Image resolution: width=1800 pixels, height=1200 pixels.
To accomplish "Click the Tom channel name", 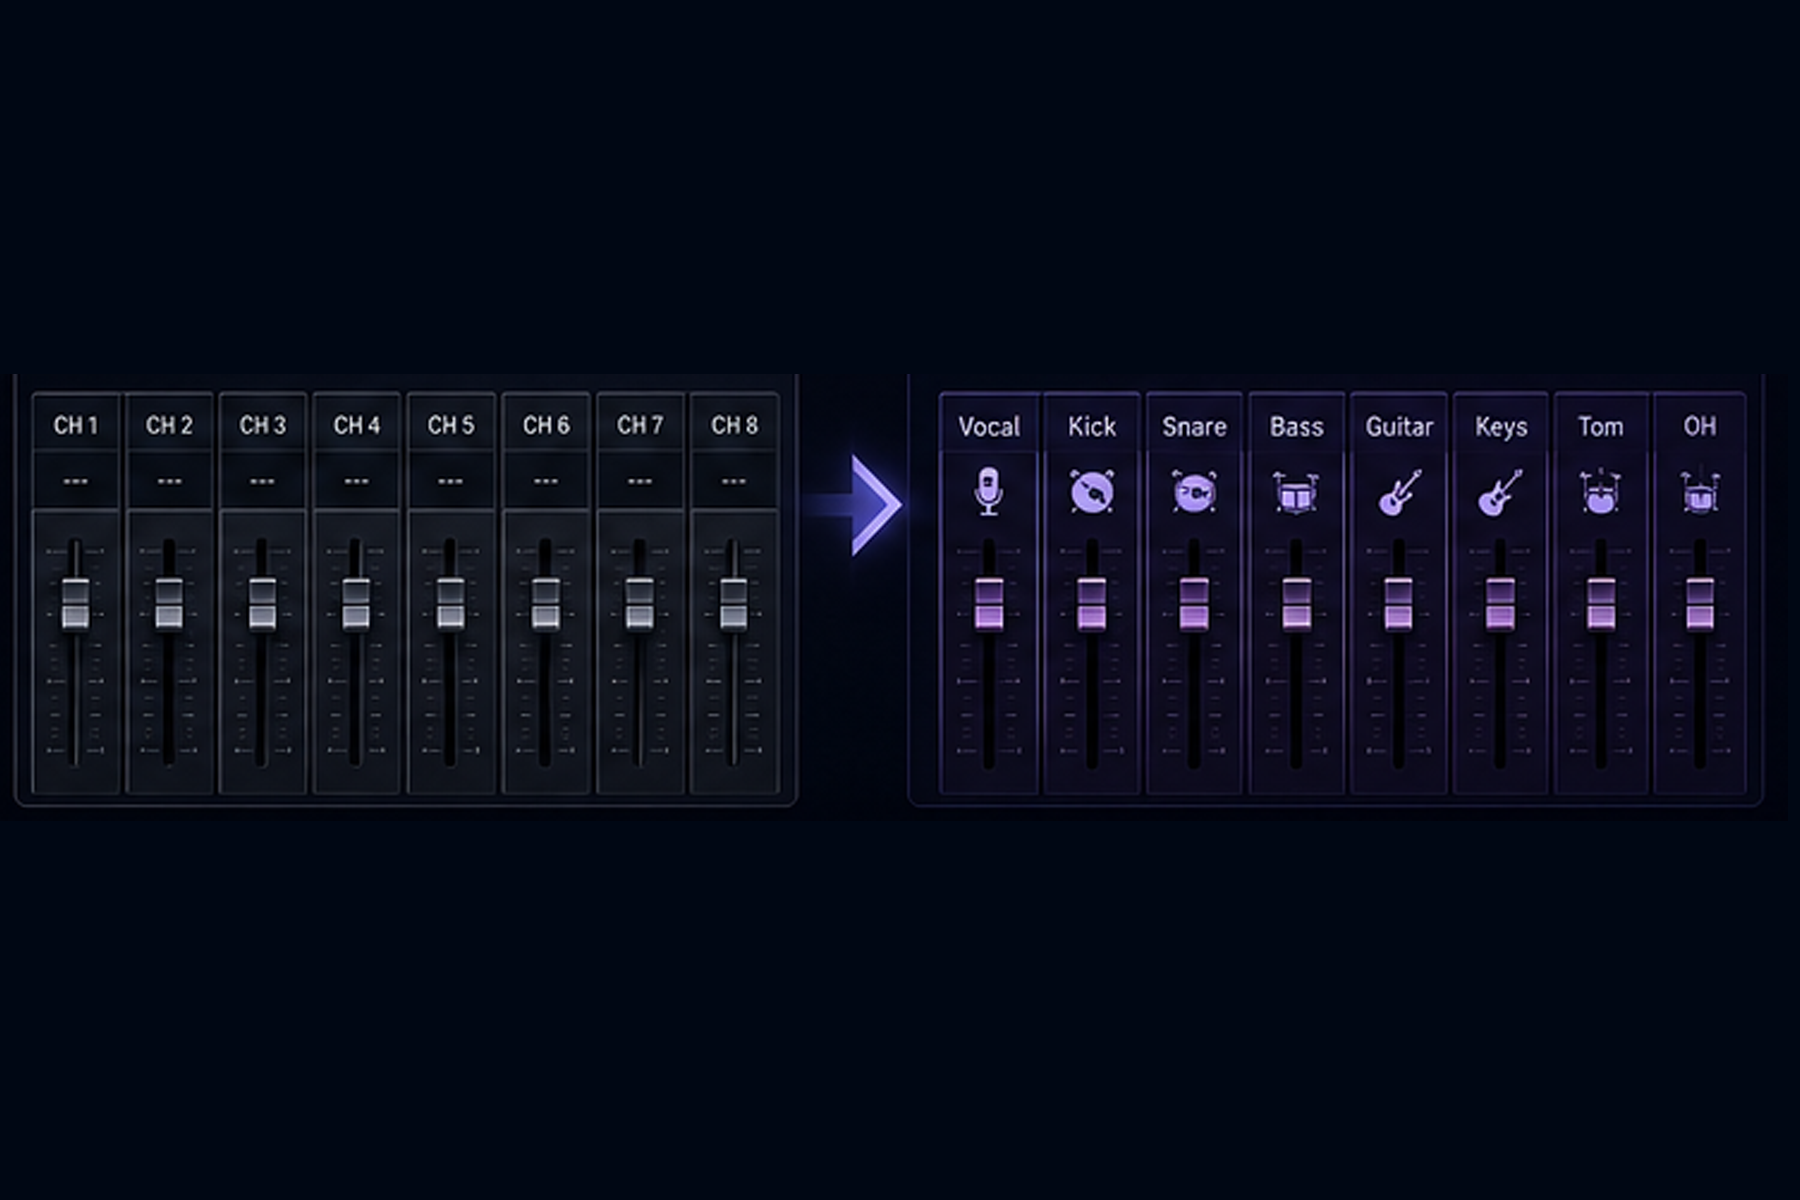I will (x=1600, y=427).
